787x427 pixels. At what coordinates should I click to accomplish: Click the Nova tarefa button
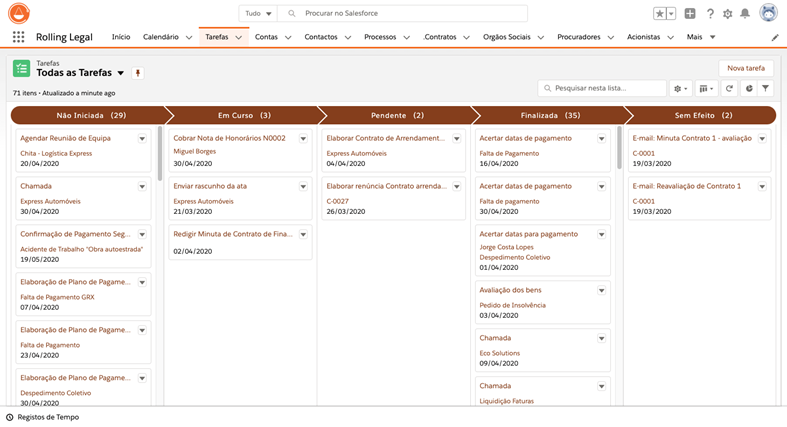pos(746,68)
